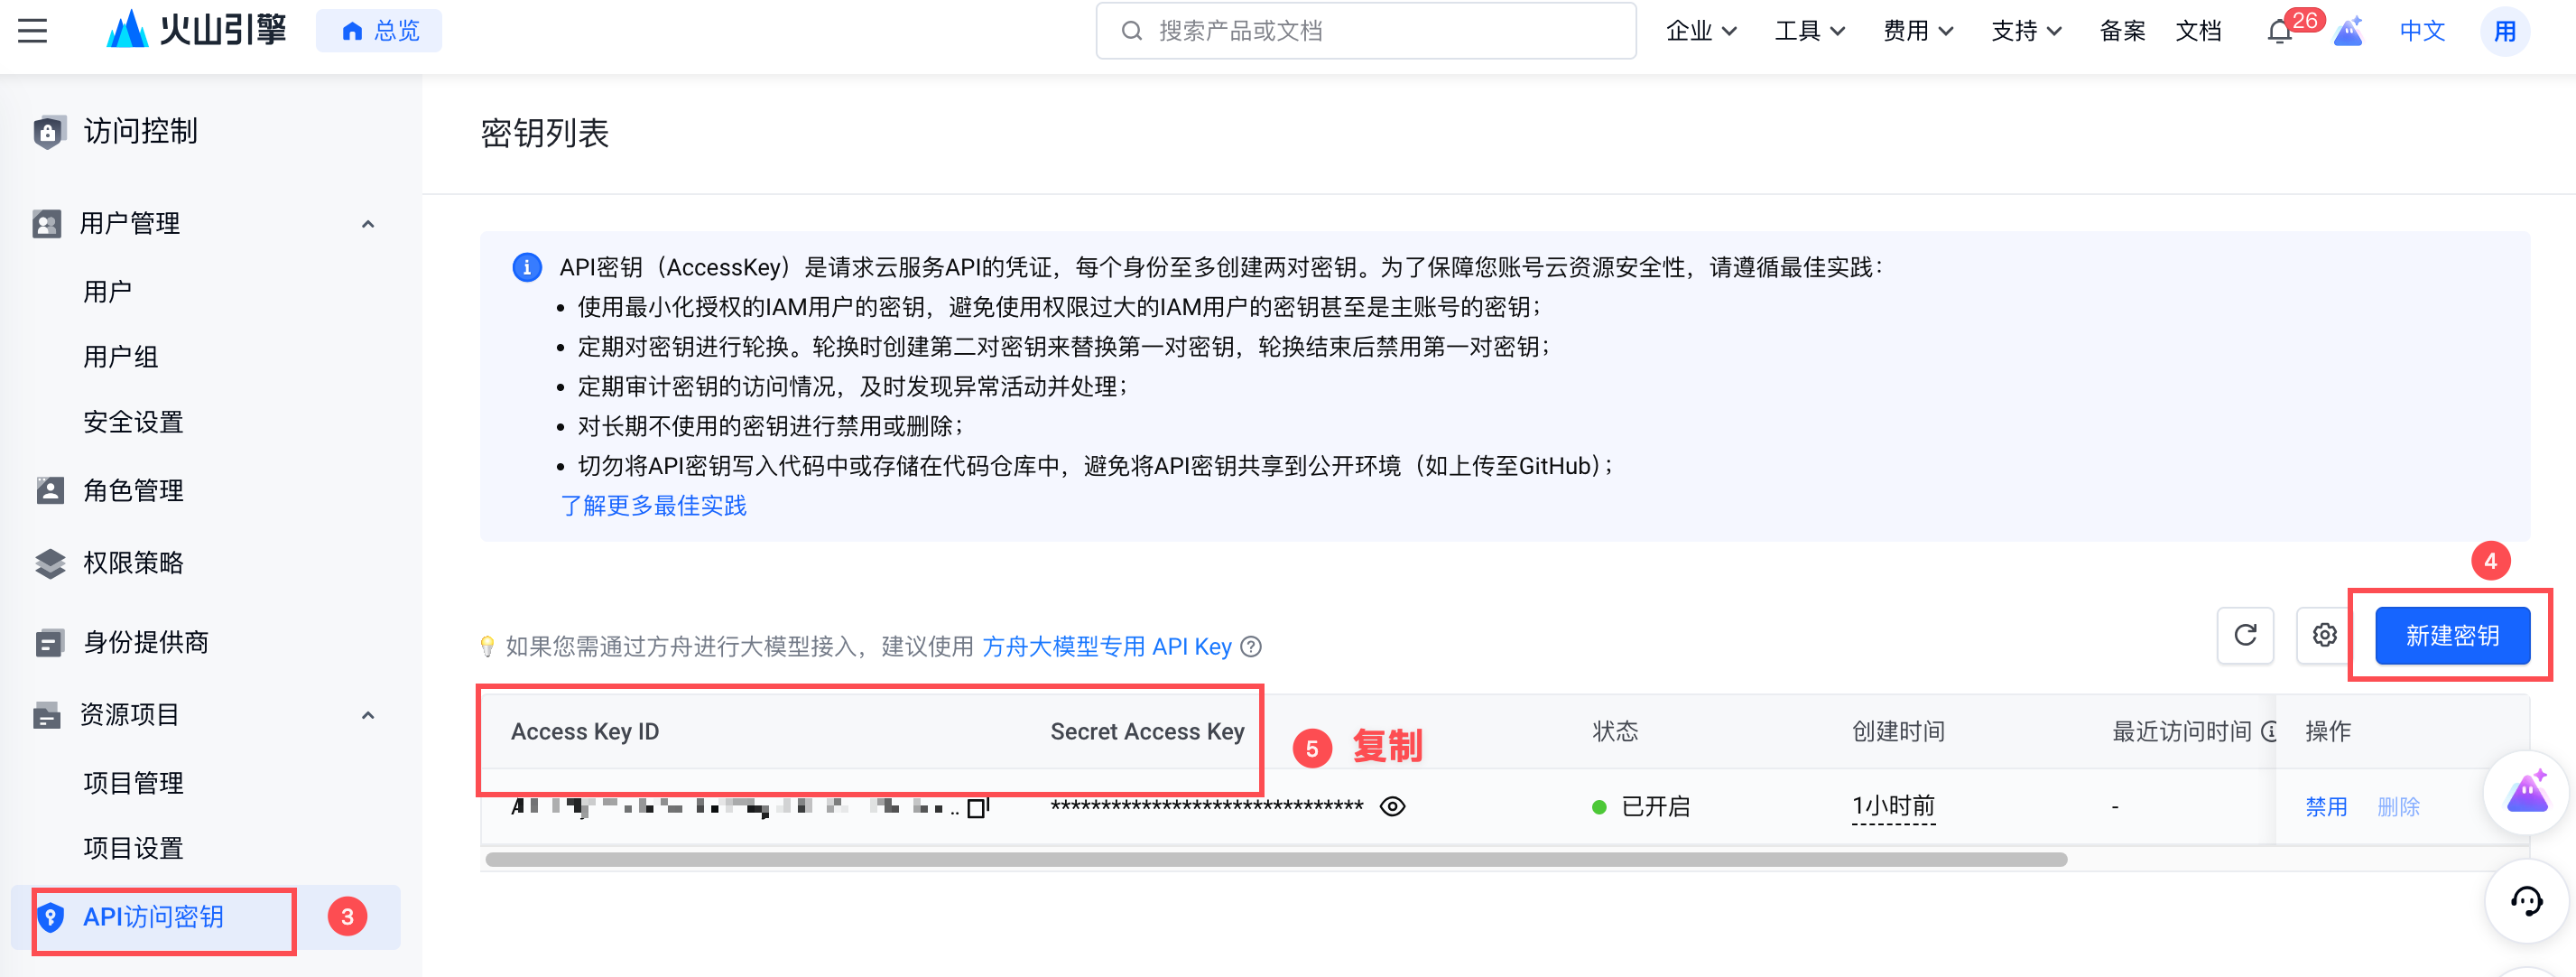Click the identity provider icon

50,642
